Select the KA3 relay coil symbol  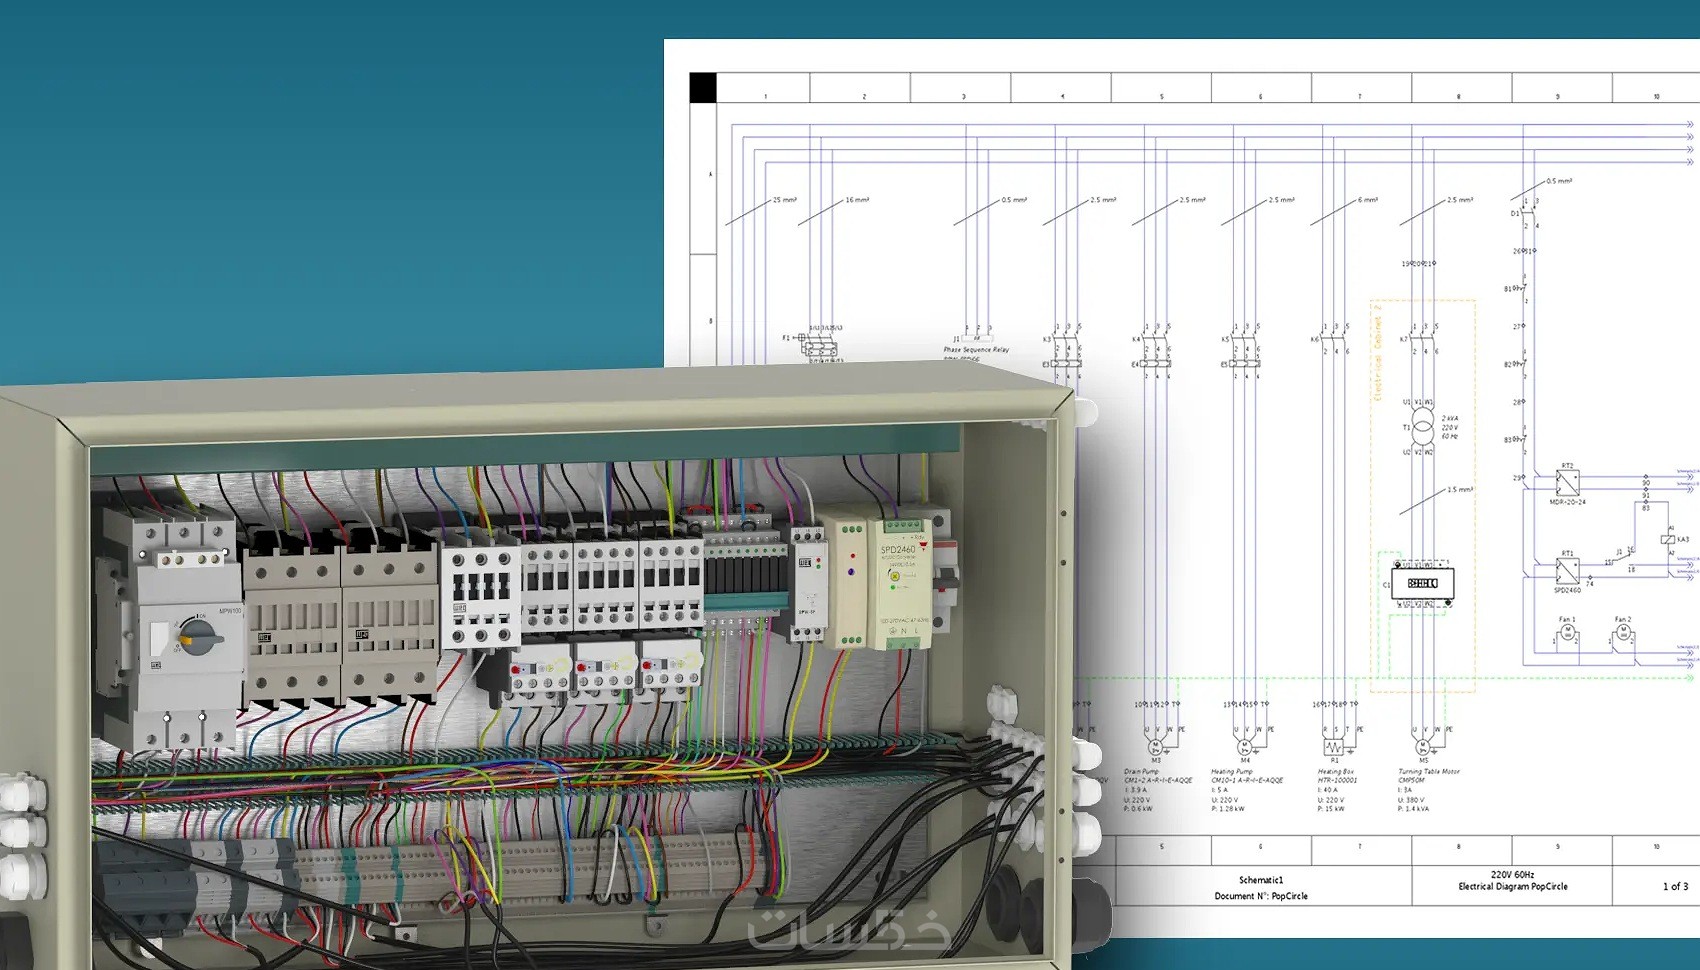[1666, 539]
